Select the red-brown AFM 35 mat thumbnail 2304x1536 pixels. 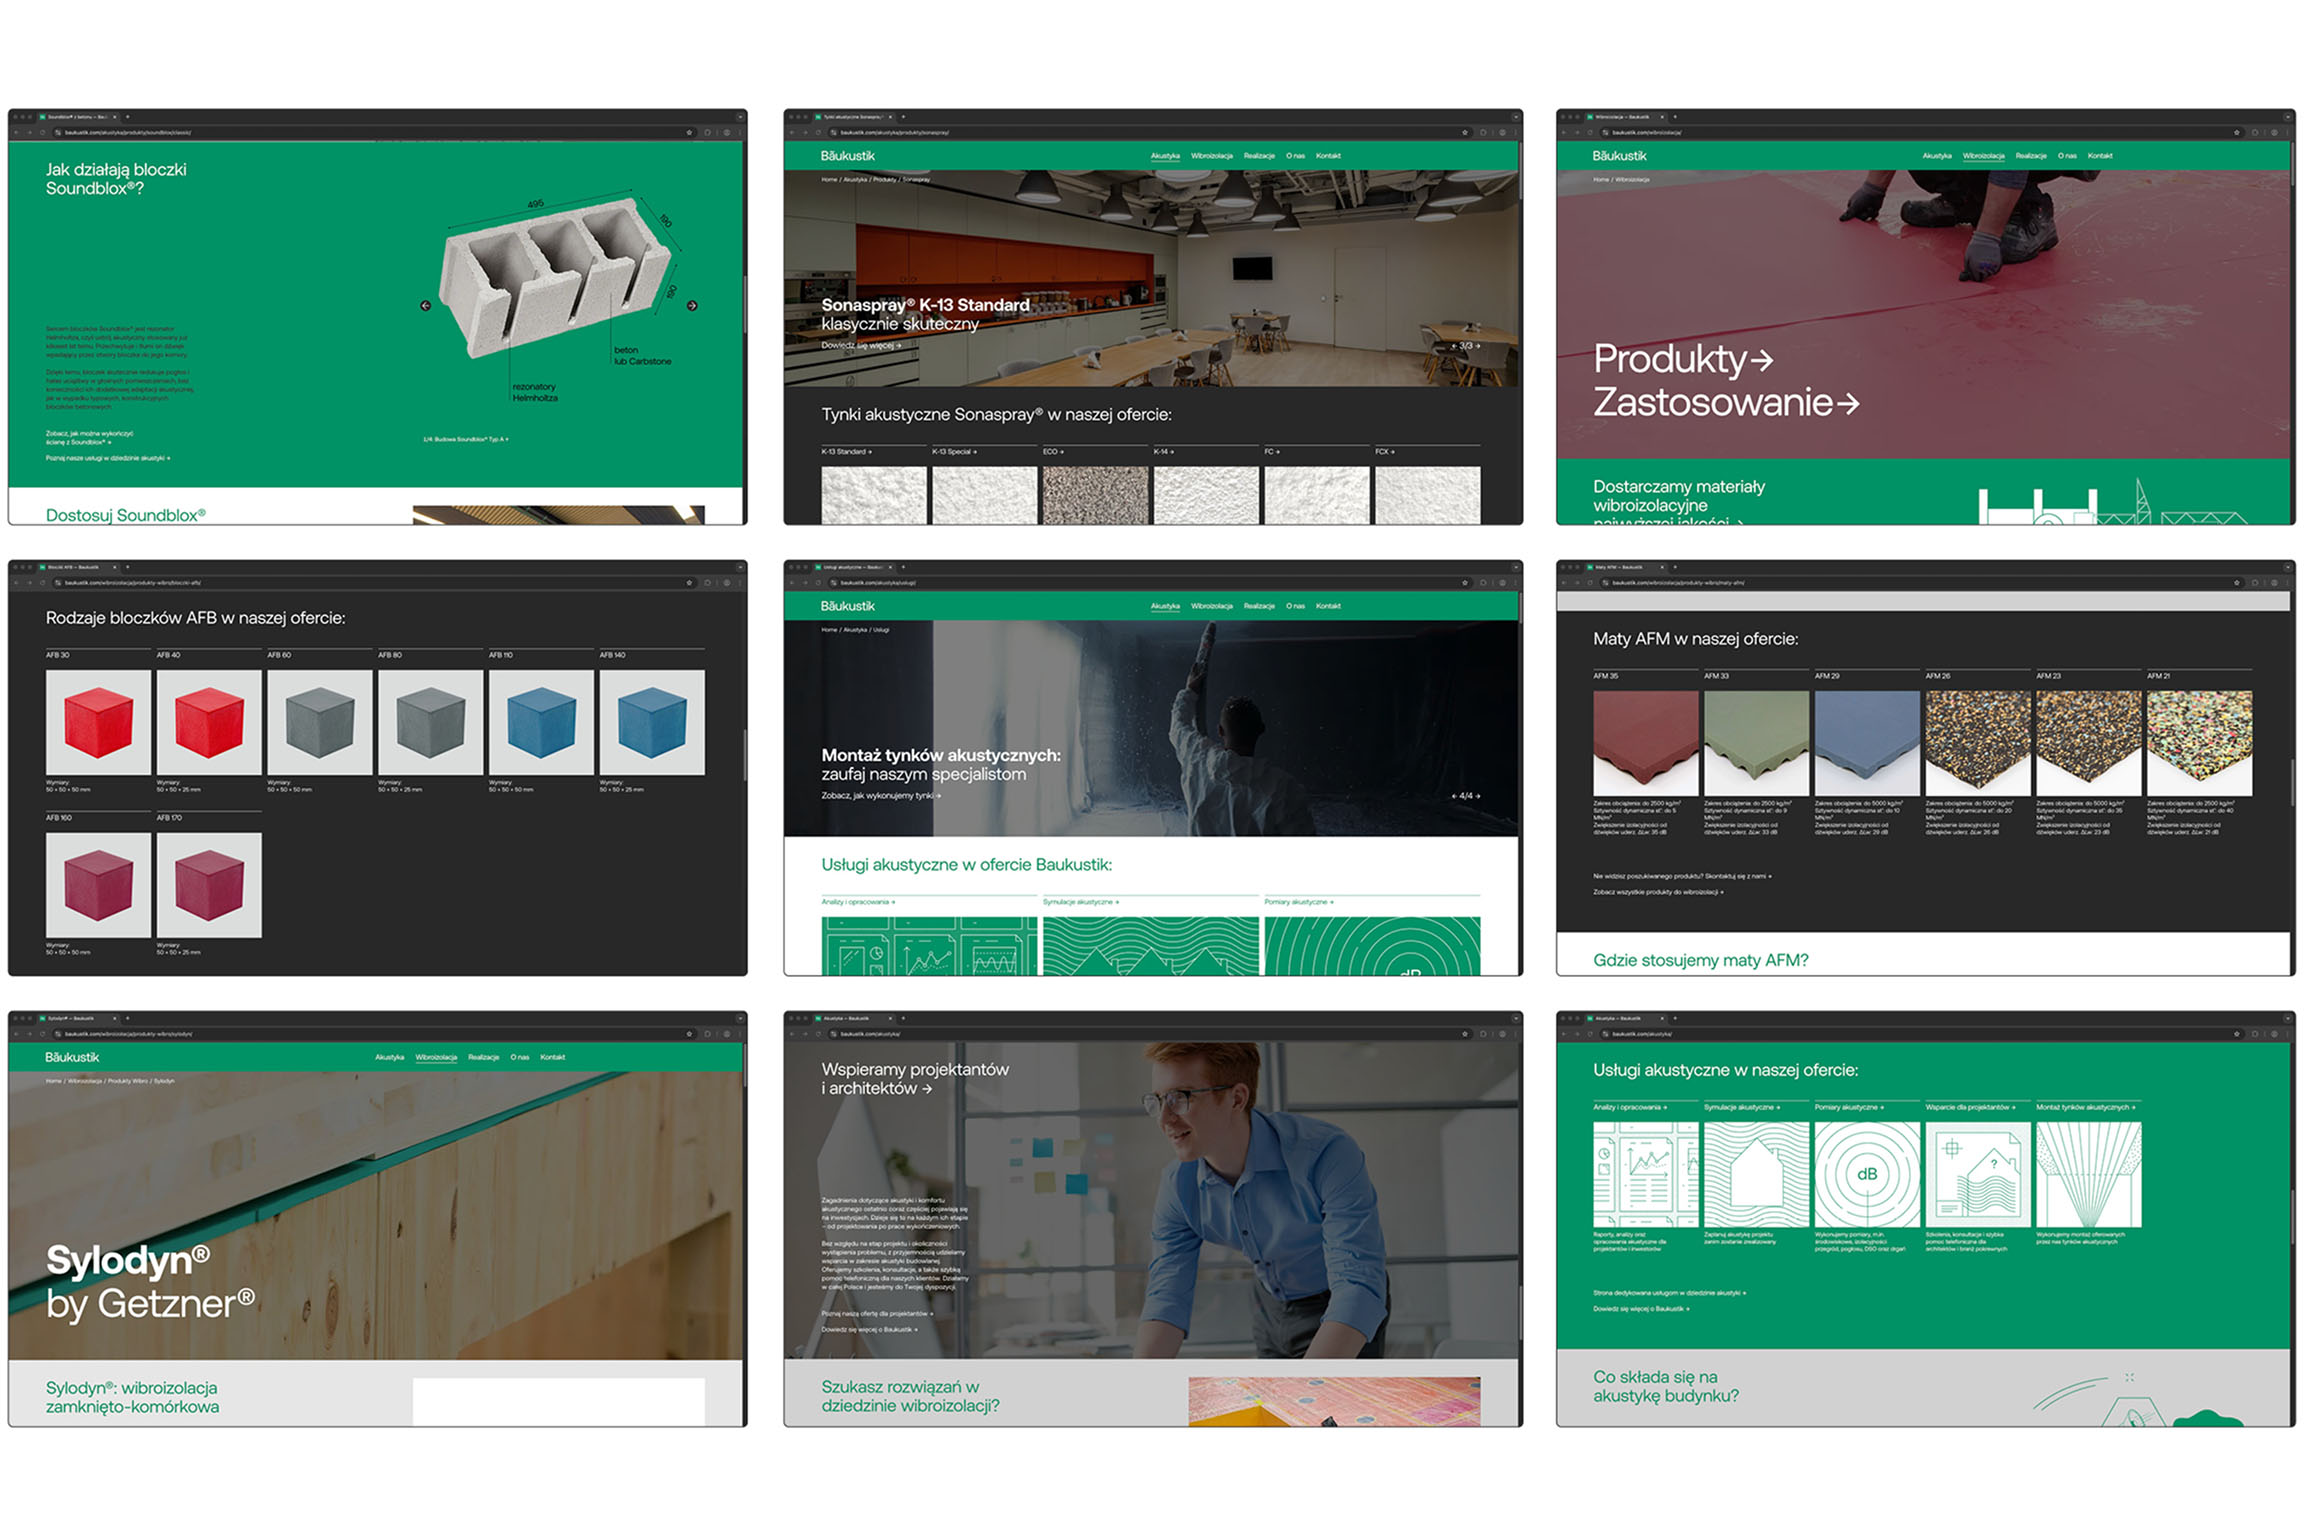1645,744
